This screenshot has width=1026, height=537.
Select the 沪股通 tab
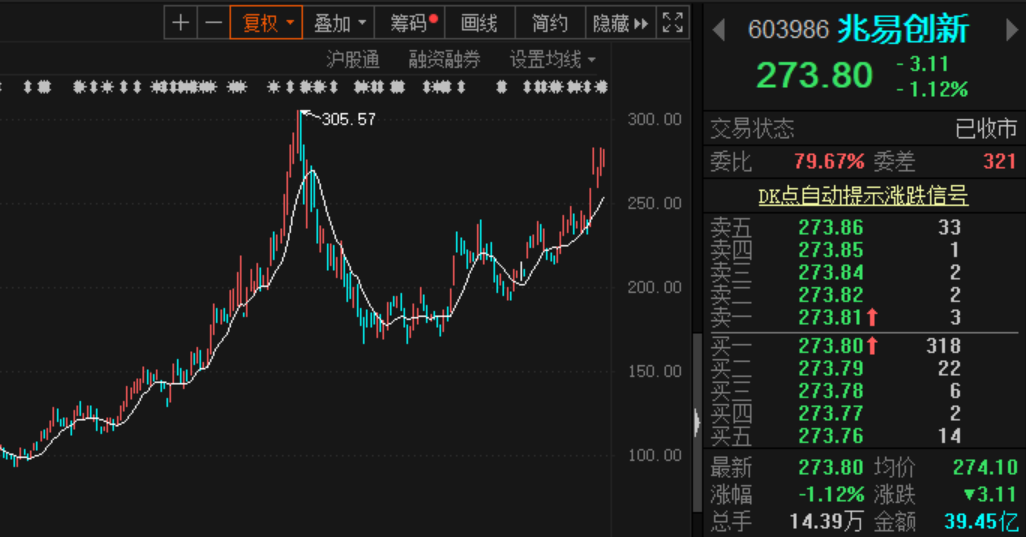353,60
